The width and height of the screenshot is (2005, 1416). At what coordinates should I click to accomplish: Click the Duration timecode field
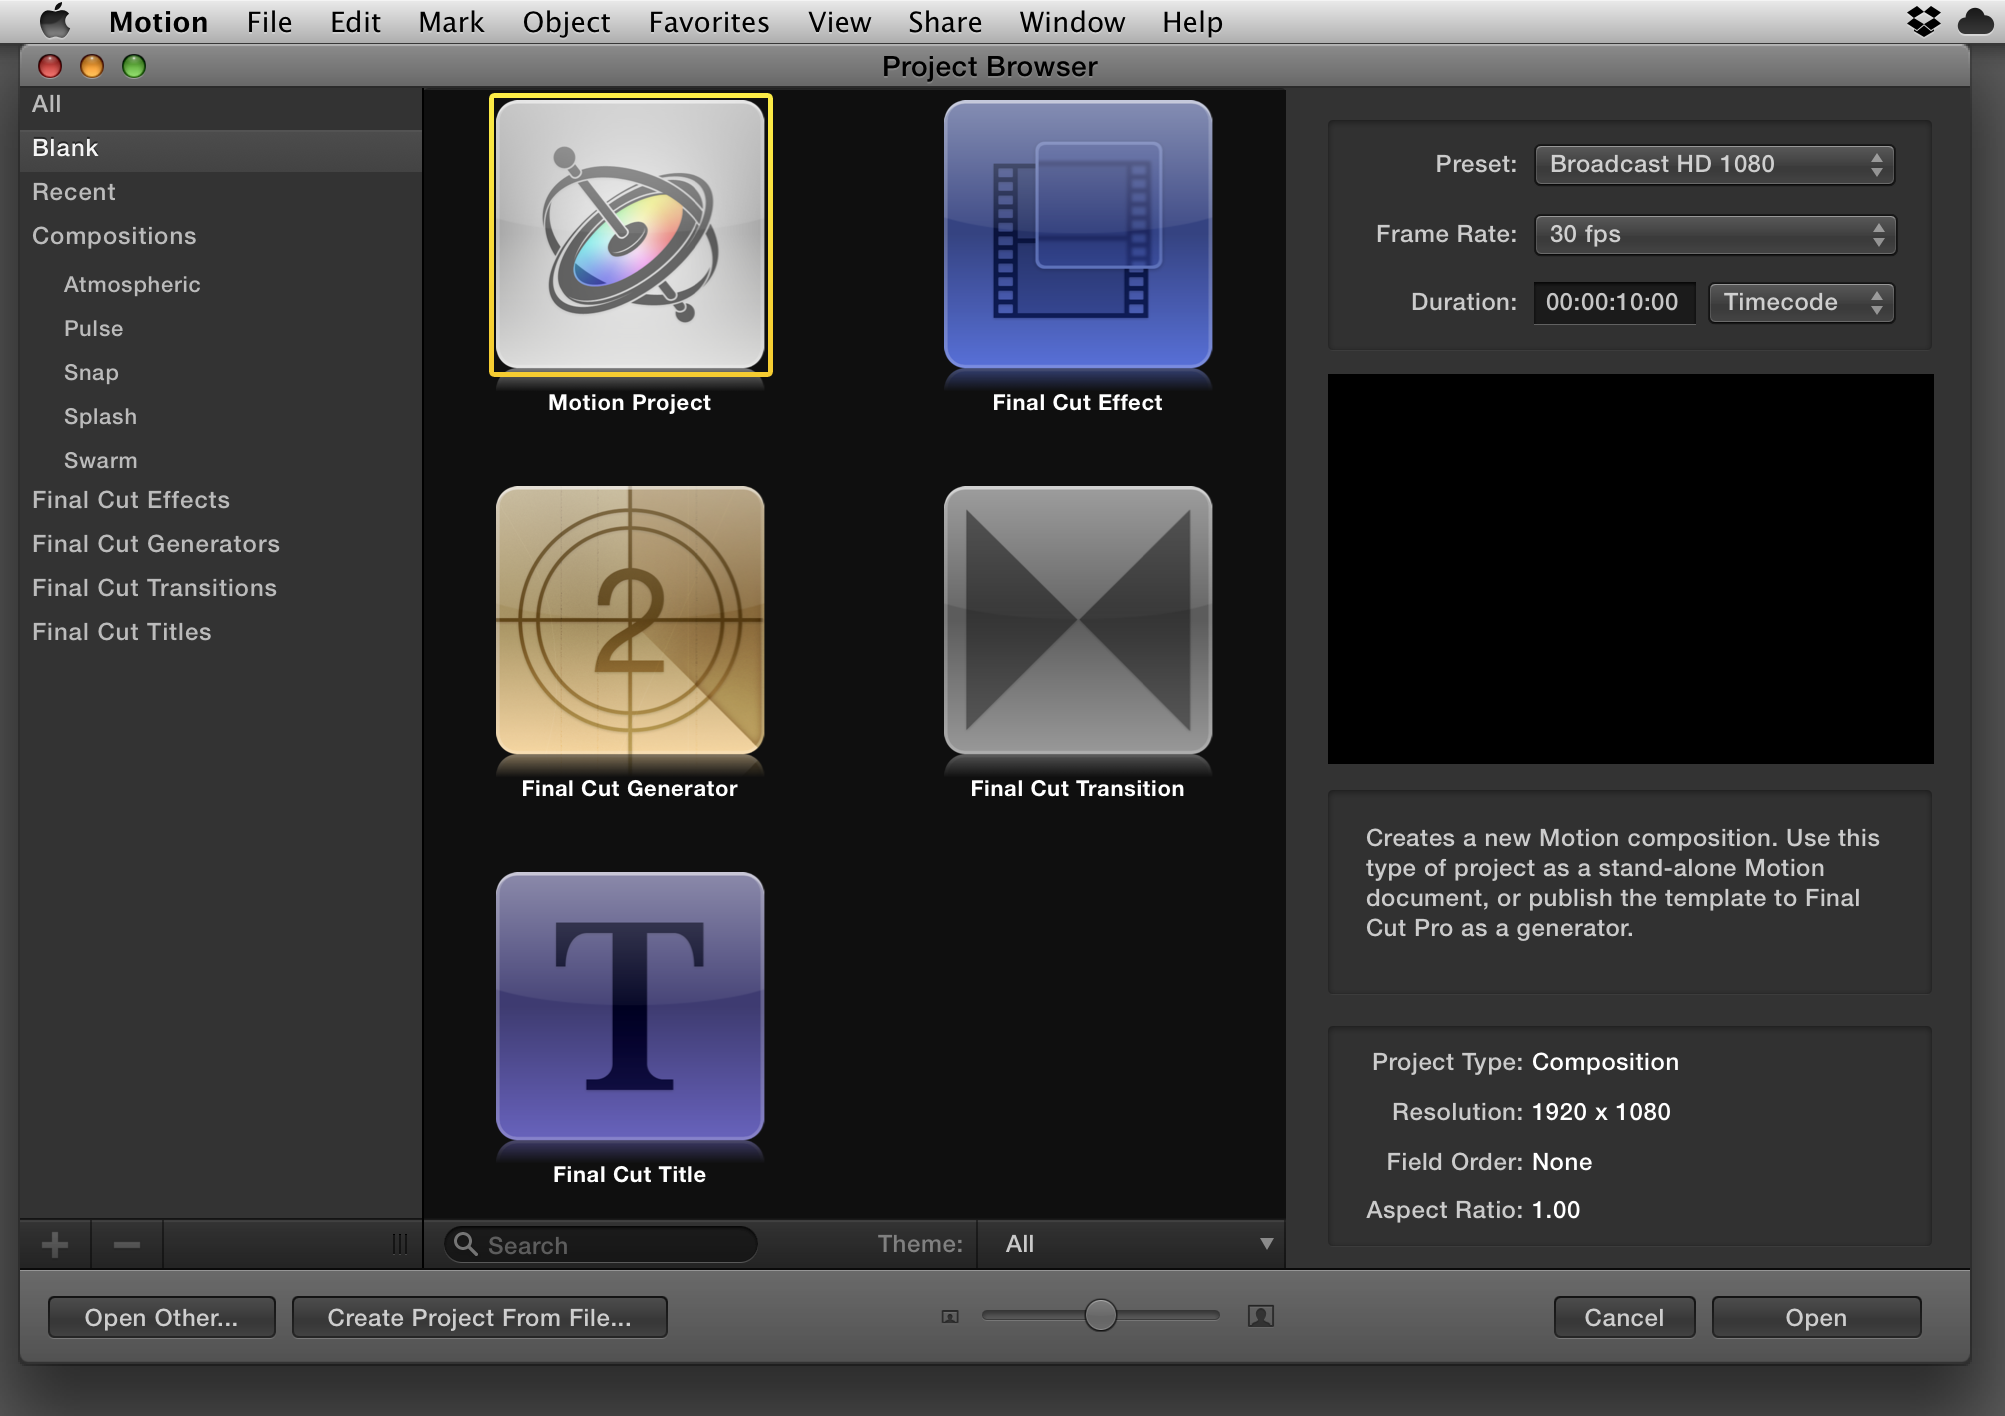click(x=1614, y=302)
